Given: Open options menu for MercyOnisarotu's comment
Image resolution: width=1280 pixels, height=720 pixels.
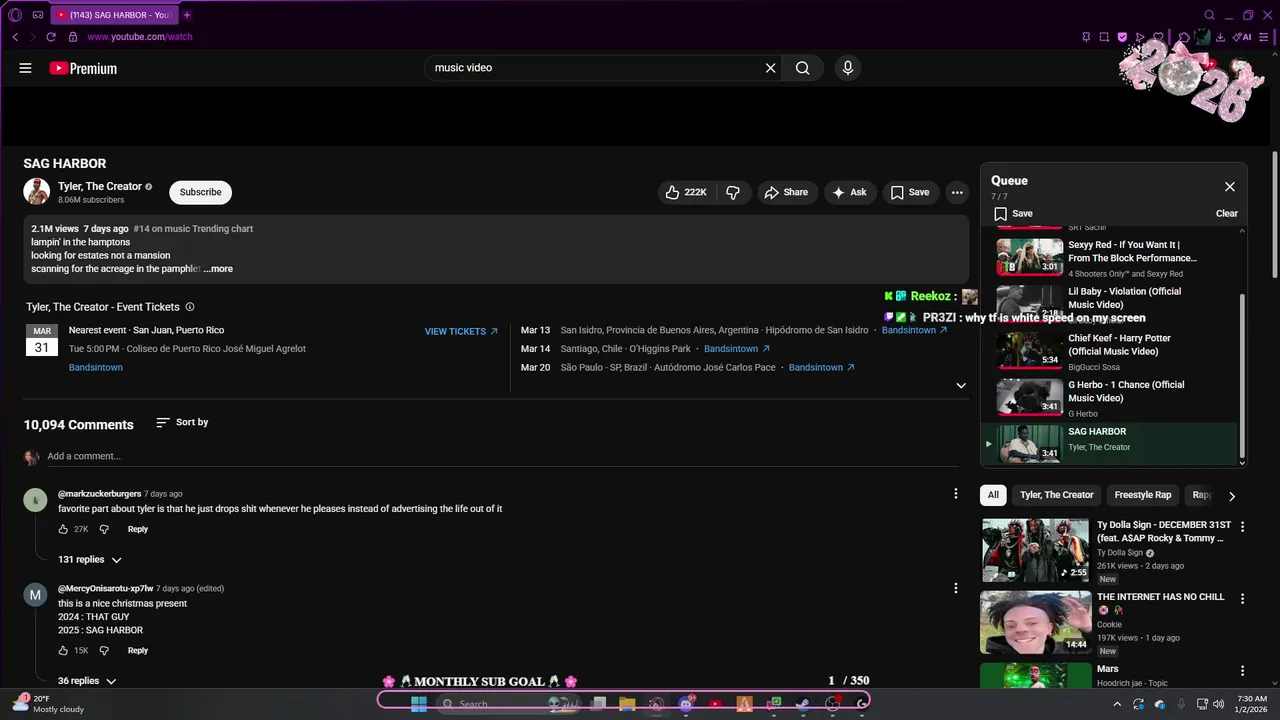Looking at the screenshot, I should point(956,588).
